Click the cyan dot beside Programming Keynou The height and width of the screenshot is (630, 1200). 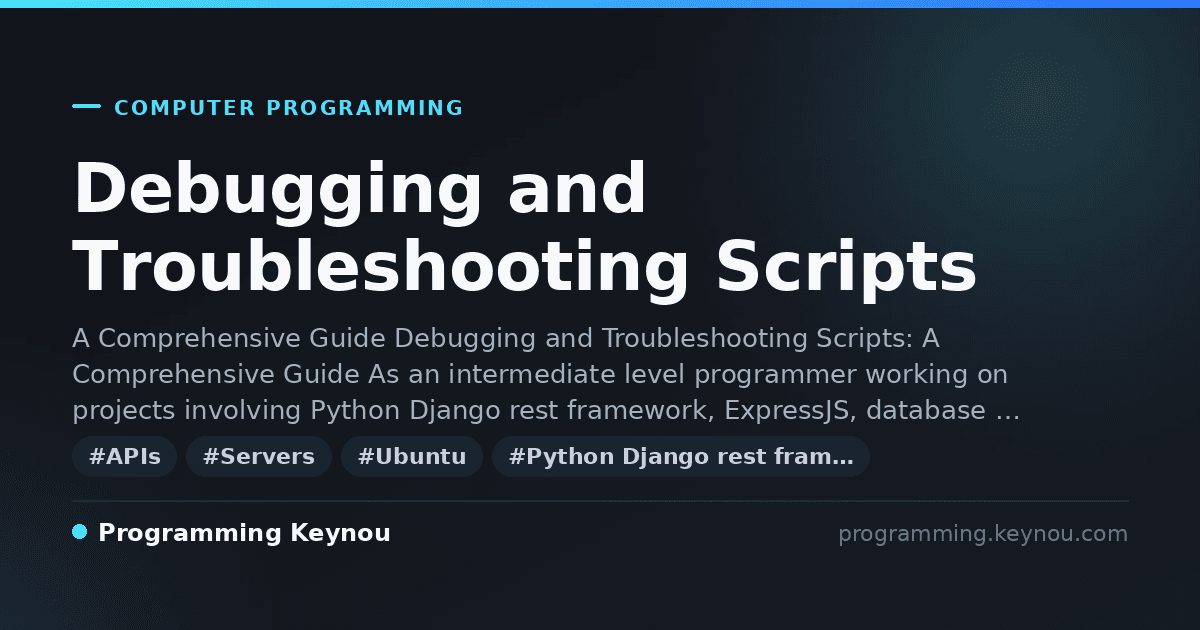(80, 532)
